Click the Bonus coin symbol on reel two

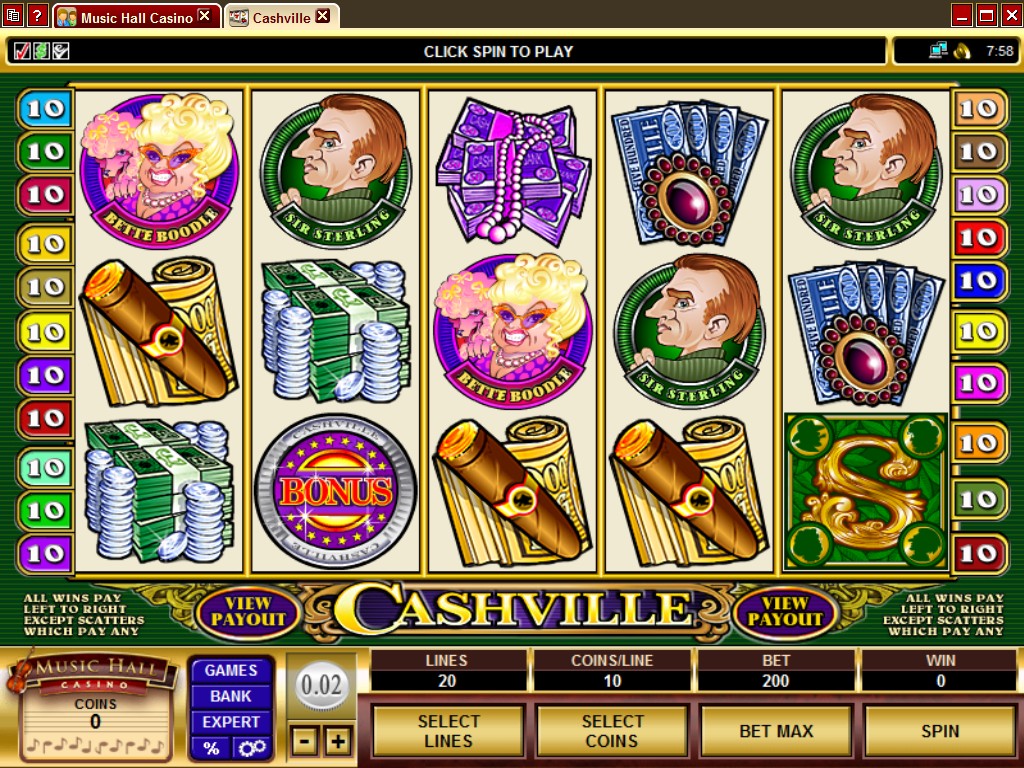pyautogui.click(x=335, y=491)
